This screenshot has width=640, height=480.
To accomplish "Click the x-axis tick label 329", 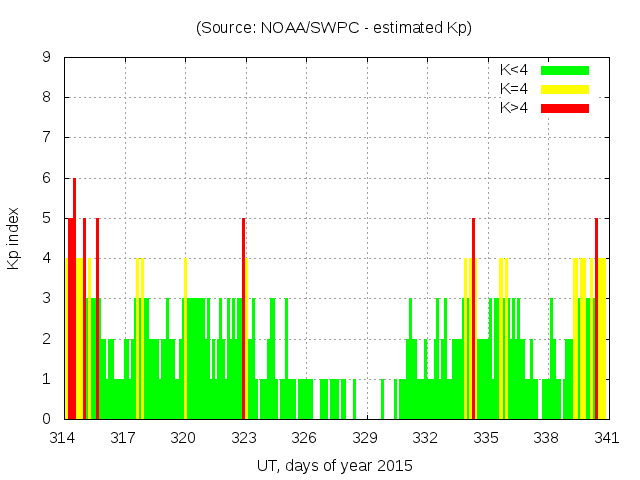I will point(365,437).
